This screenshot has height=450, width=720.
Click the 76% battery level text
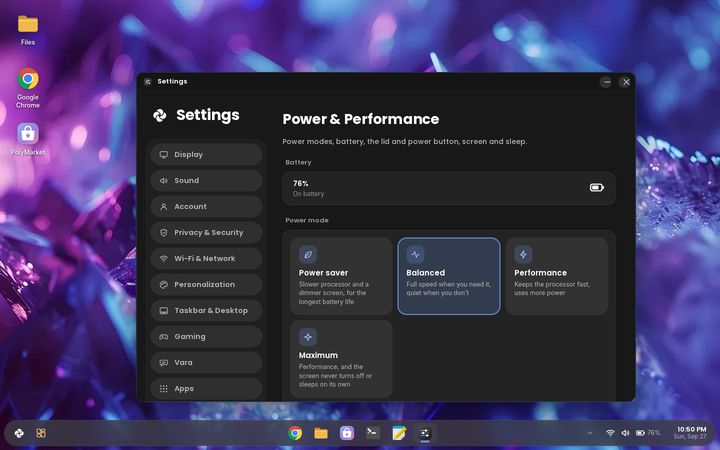[x=301, y=183]
